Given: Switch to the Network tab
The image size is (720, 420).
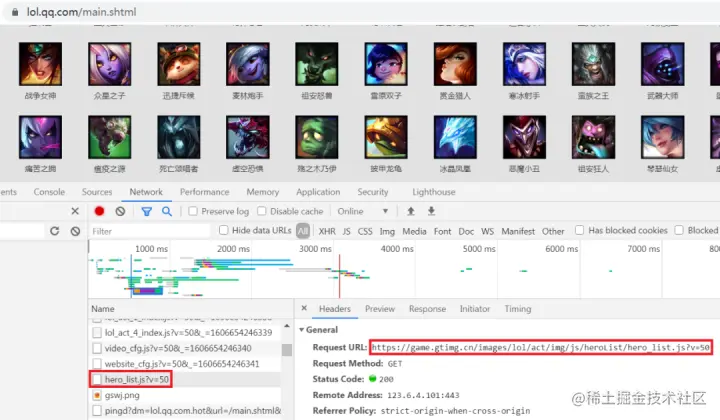Looking at the screenshot, I should coord(146,192).
